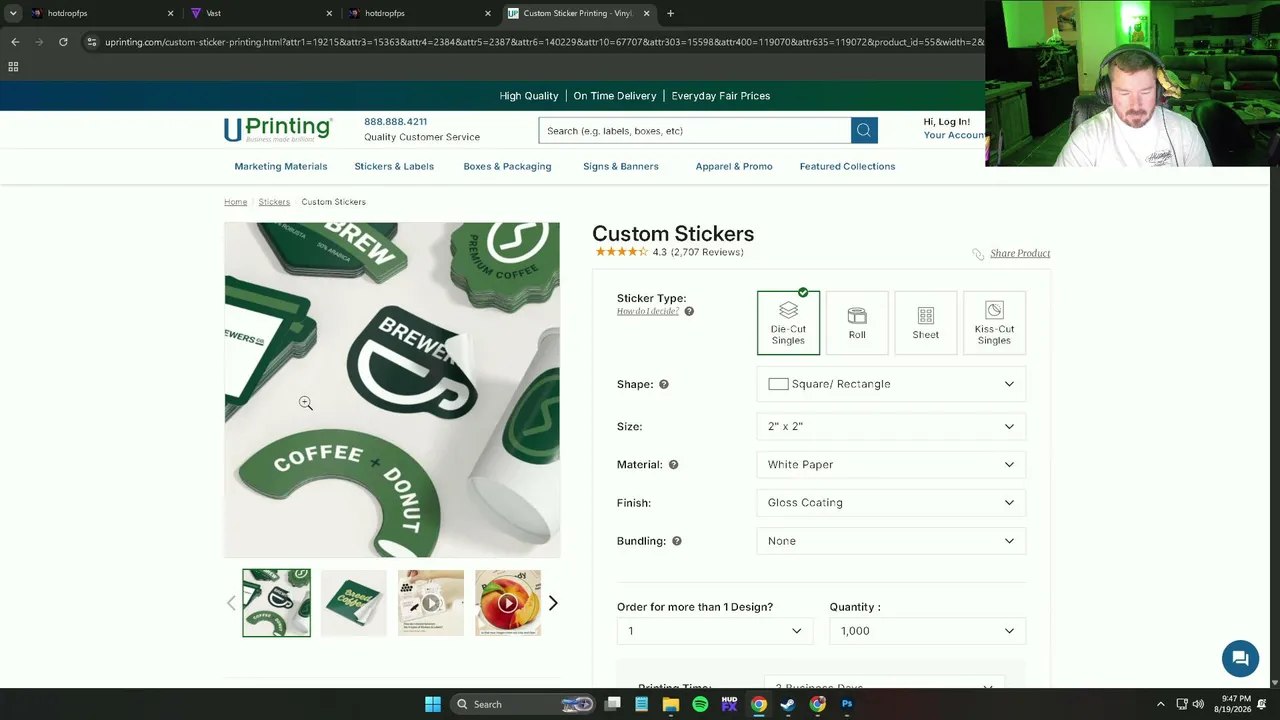Select Die-Cut Singles sticker type
This screenshot has height=720, width=1280.
coord(788,323)
